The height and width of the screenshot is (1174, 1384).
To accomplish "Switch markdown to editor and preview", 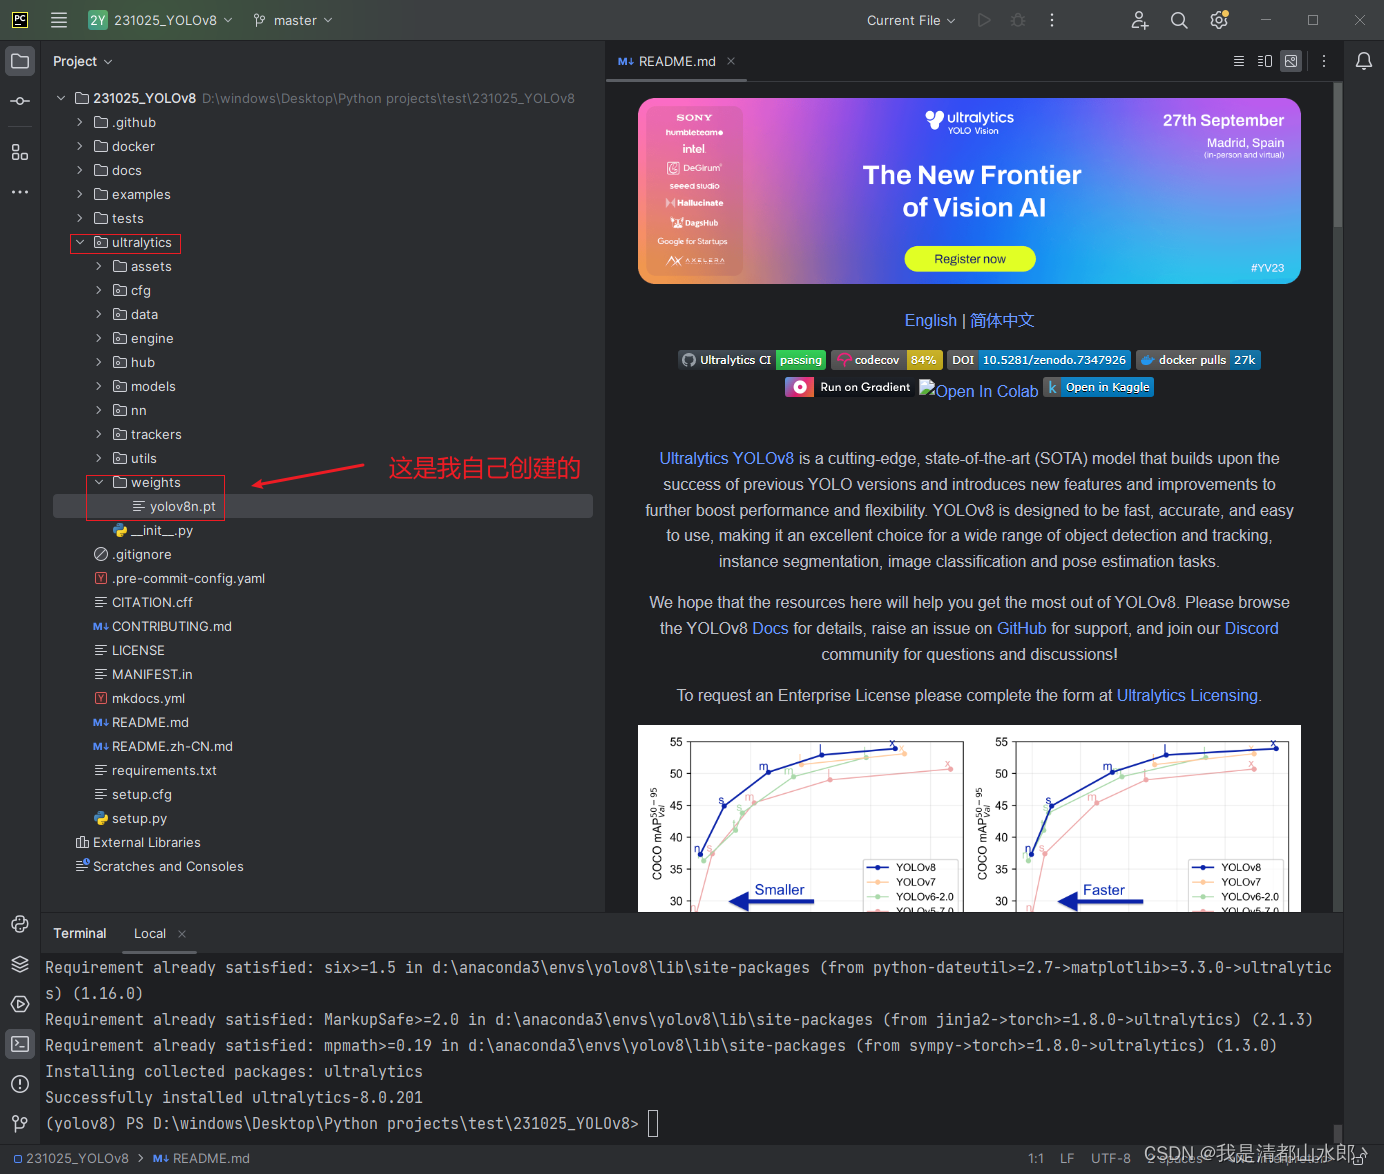I will [1265, 61].
